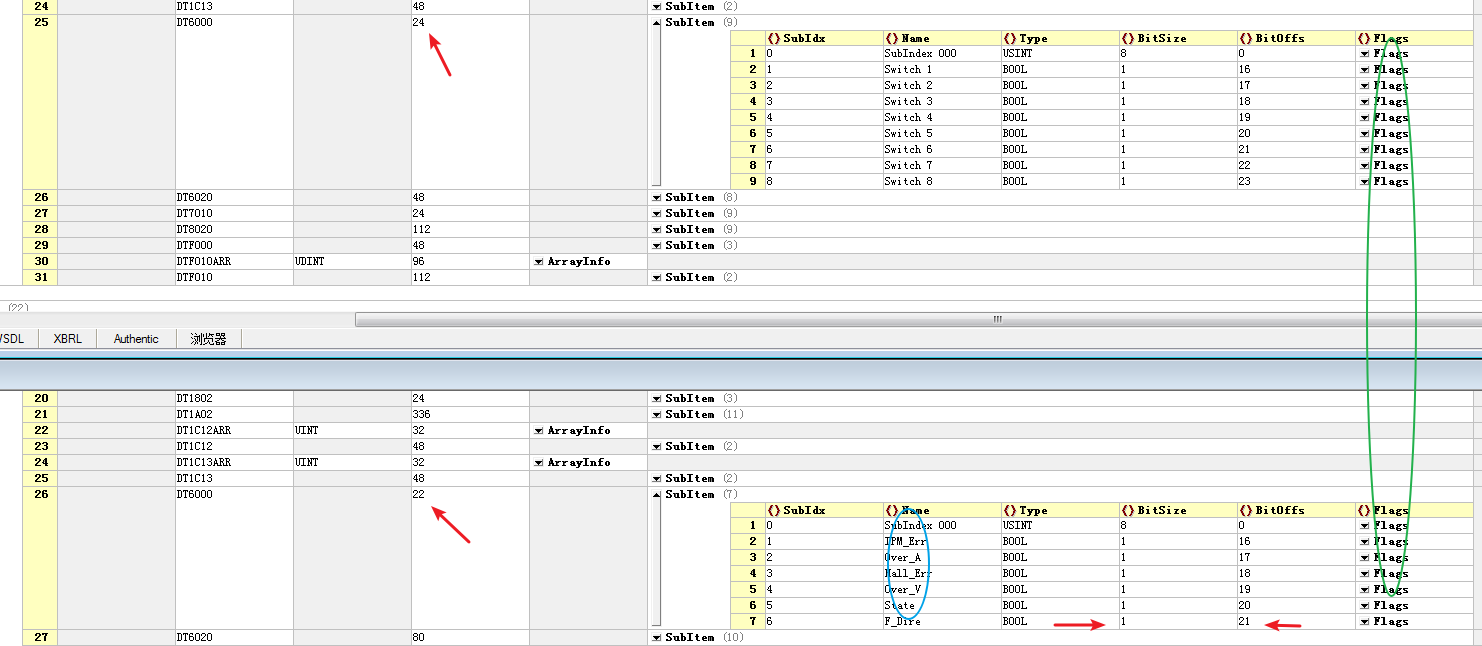1482x646 pixels.
Task: Click the 22 bit size cell of DT6000
Action: 470,558
